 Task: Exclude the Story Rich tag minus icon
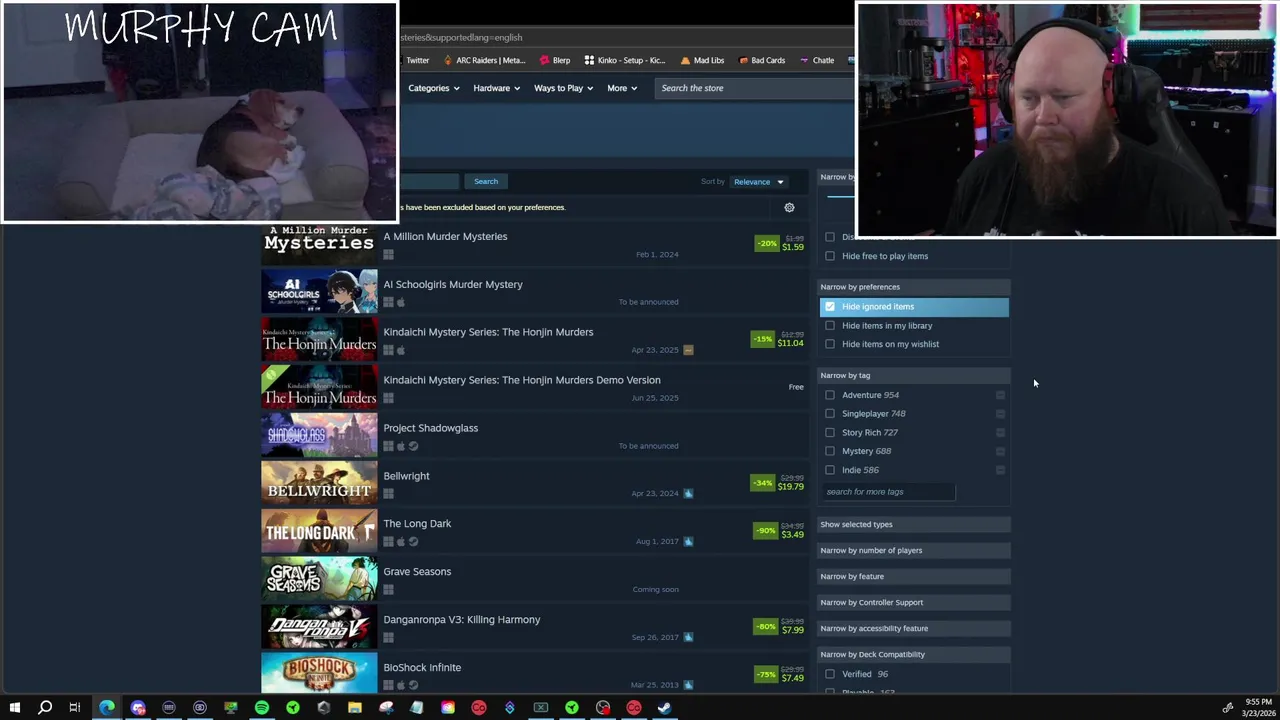(1000, 433)
